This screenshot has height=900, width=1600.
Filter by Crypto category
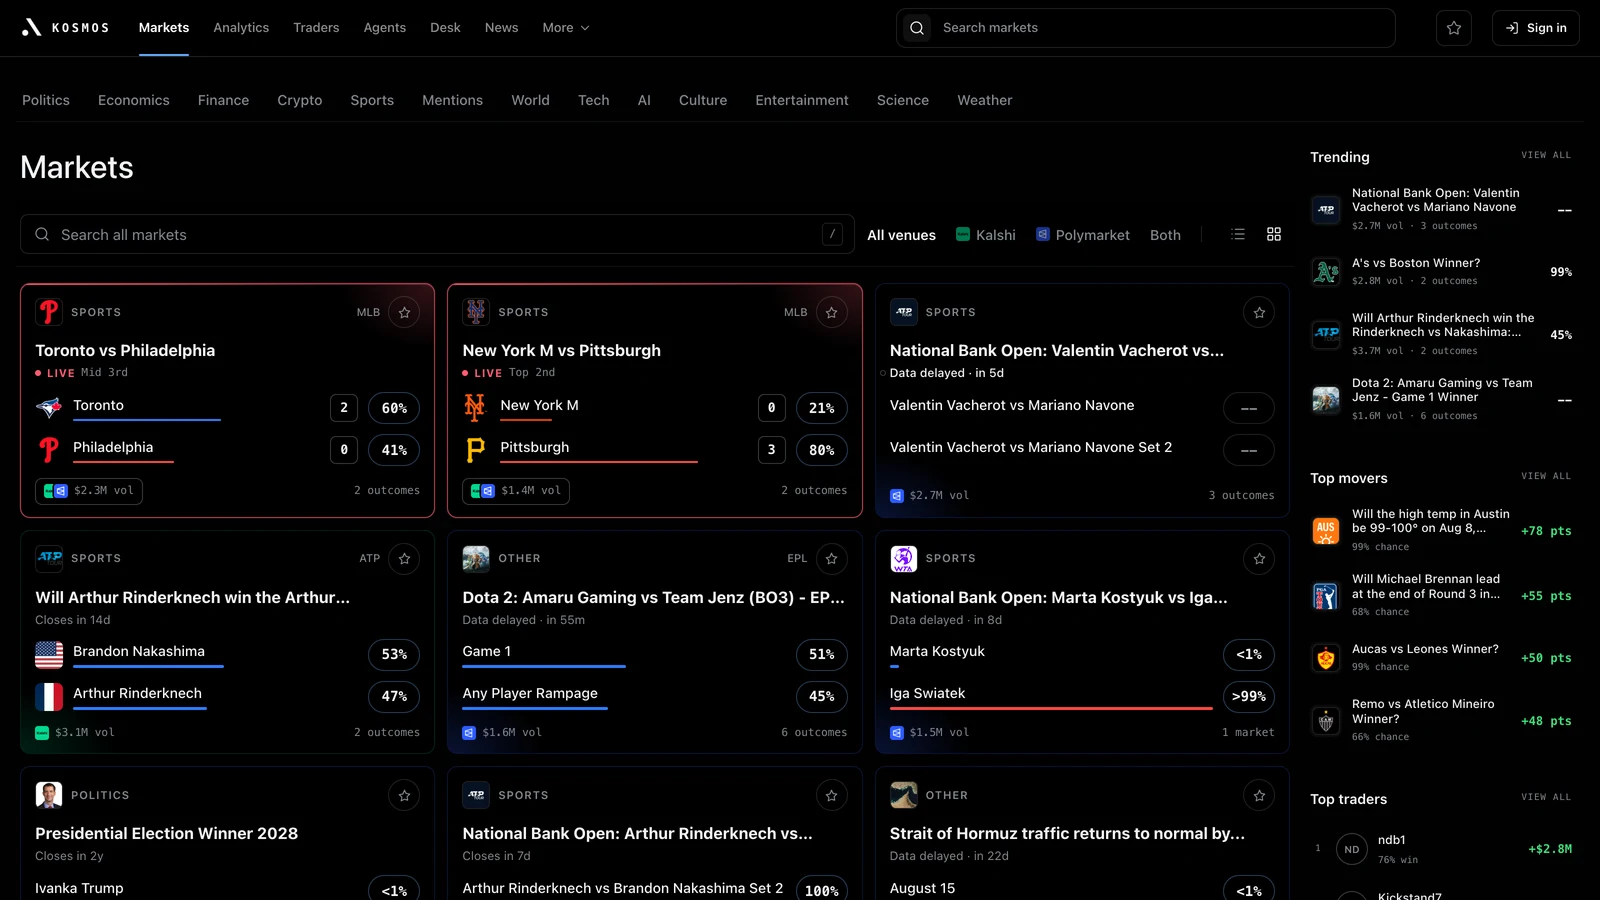coord(300,100)
